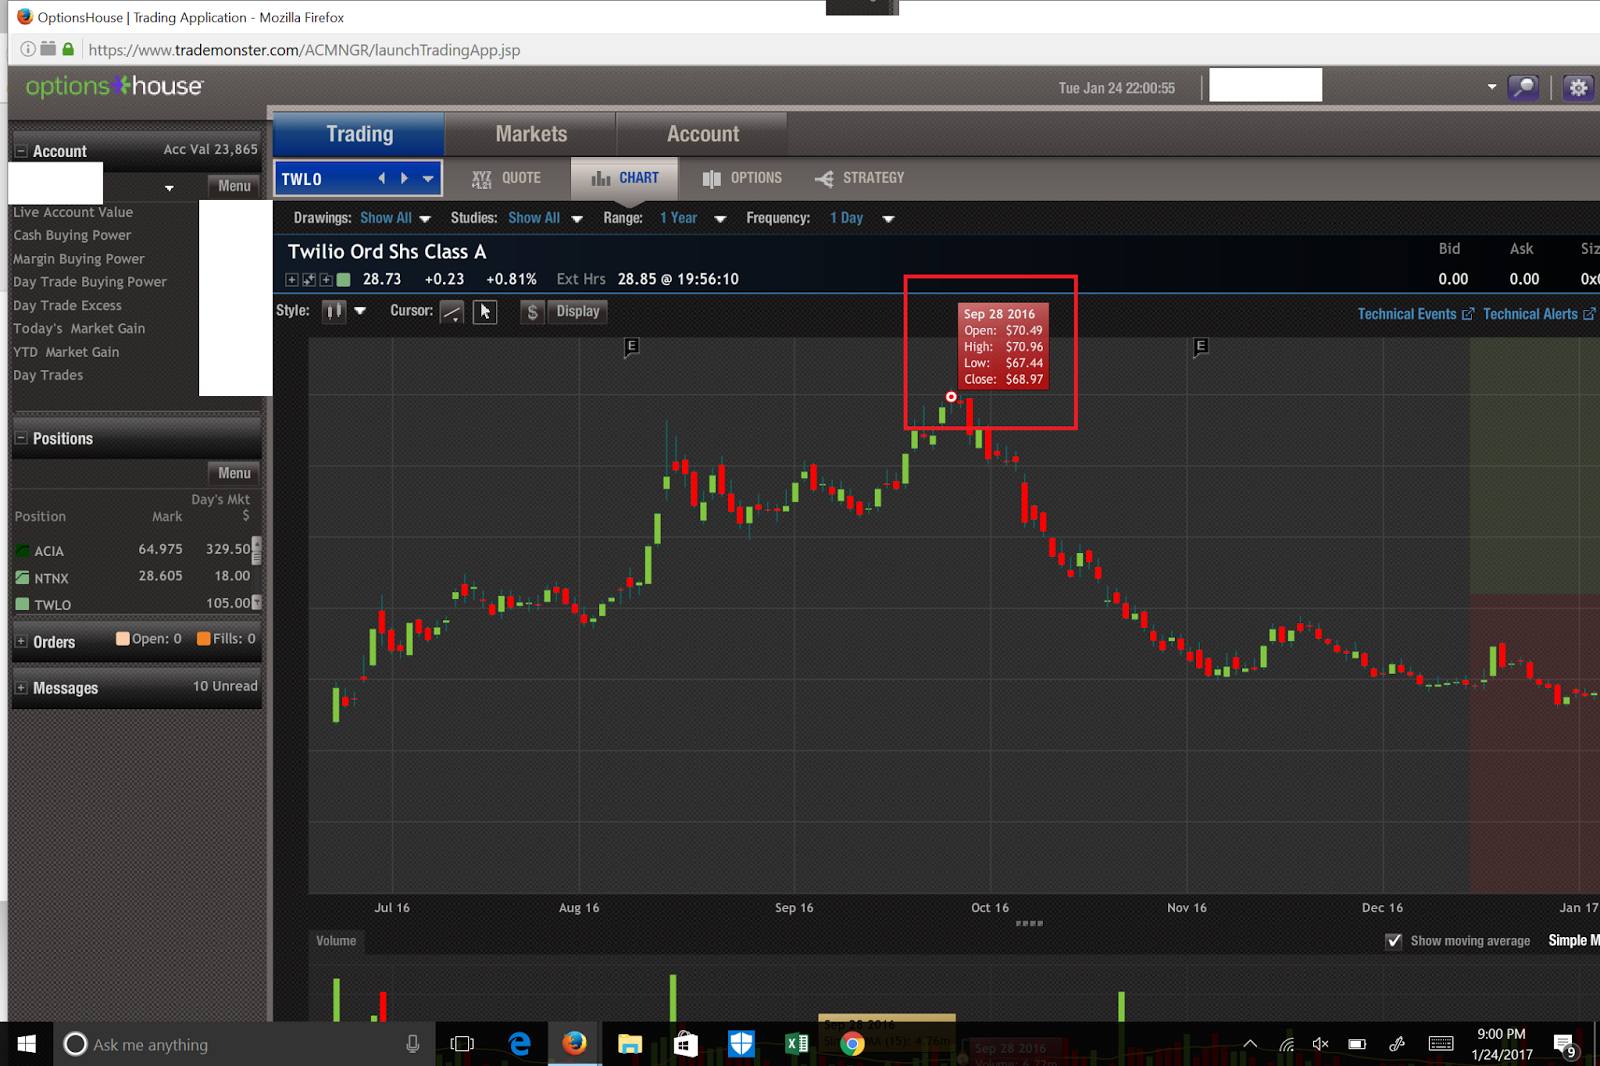1600x1066 pixels.
Task: Click the Cortana Ask me anything box
Action: [245, 1044]
